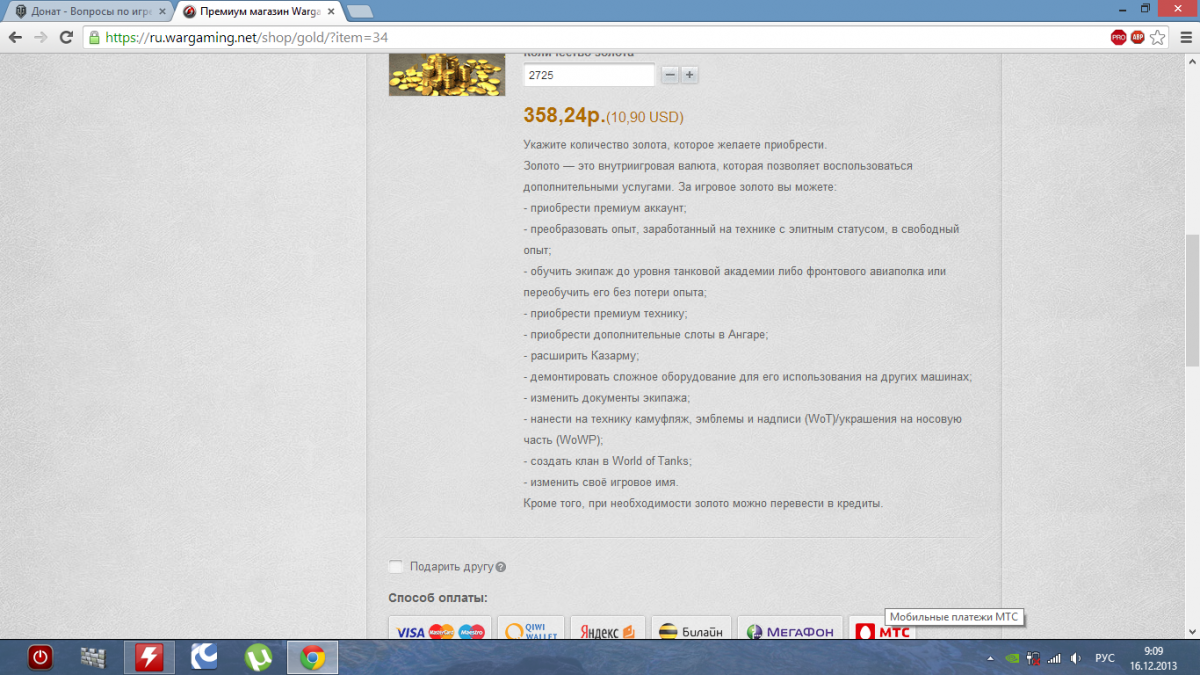
Task: Click the gold coins thumbnail image
Action: click(x=447, y=74)
